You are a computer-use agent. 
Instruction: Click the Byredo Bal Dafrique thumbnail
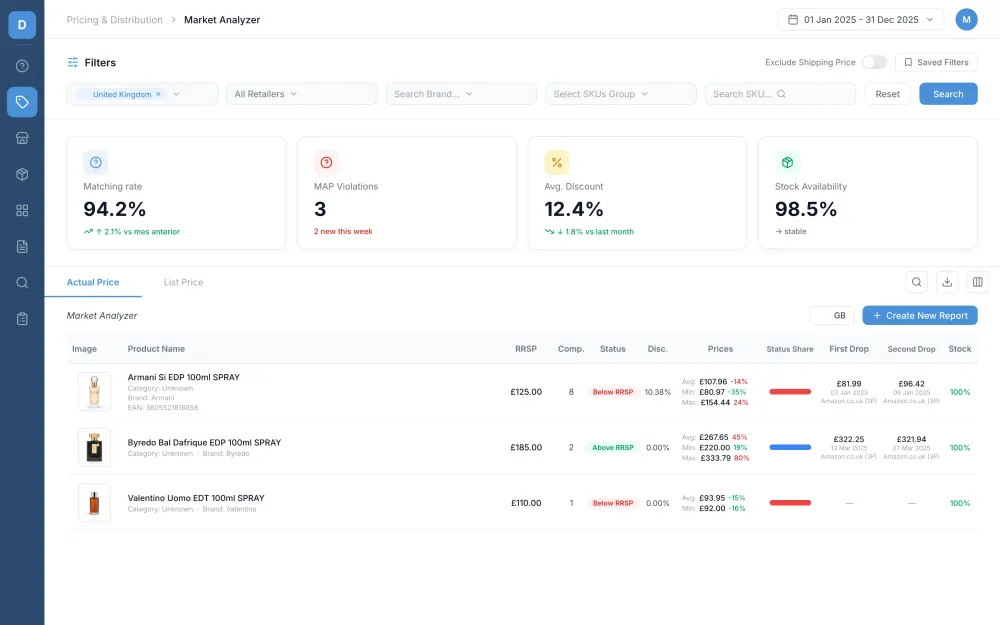[x=94, y=447]
